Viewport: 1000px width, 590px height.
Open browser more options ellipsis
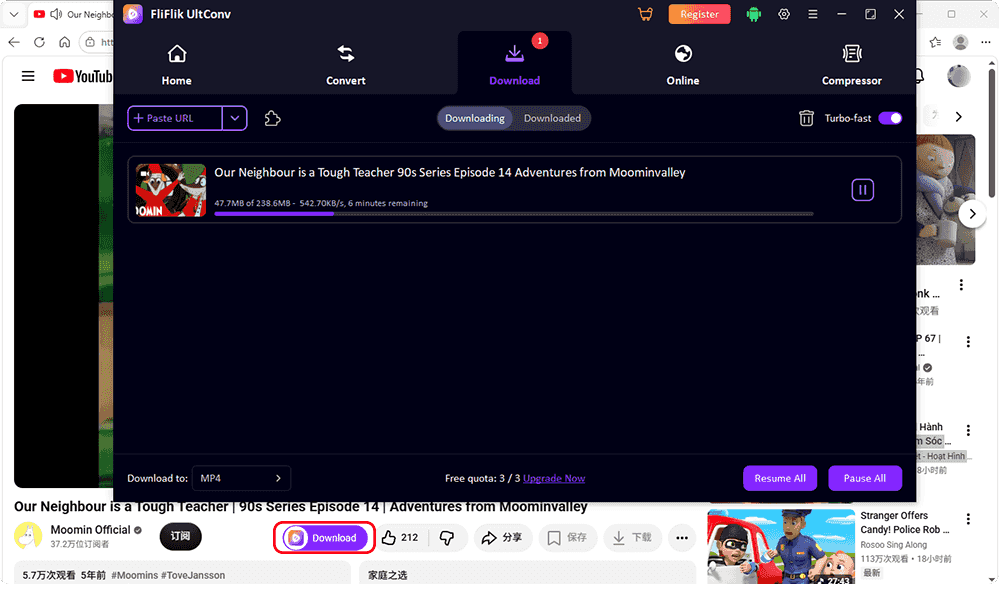click(985, 42)
